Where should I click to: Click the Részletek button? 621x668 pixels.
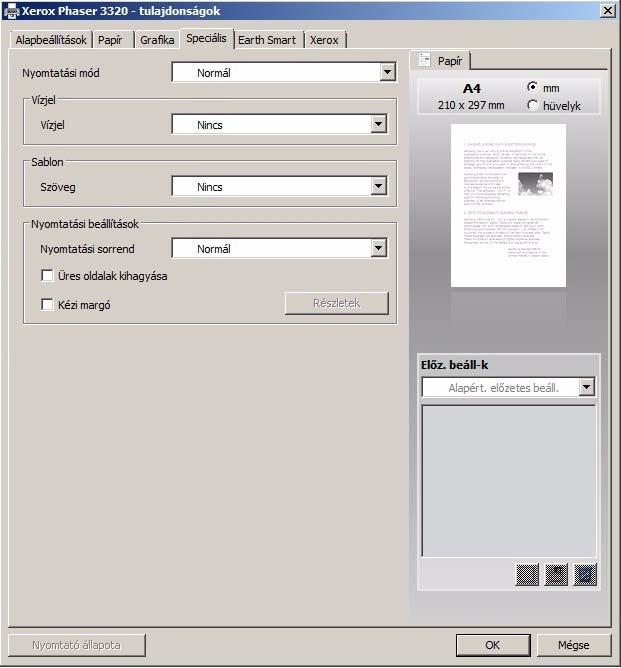tap(336, 303)
